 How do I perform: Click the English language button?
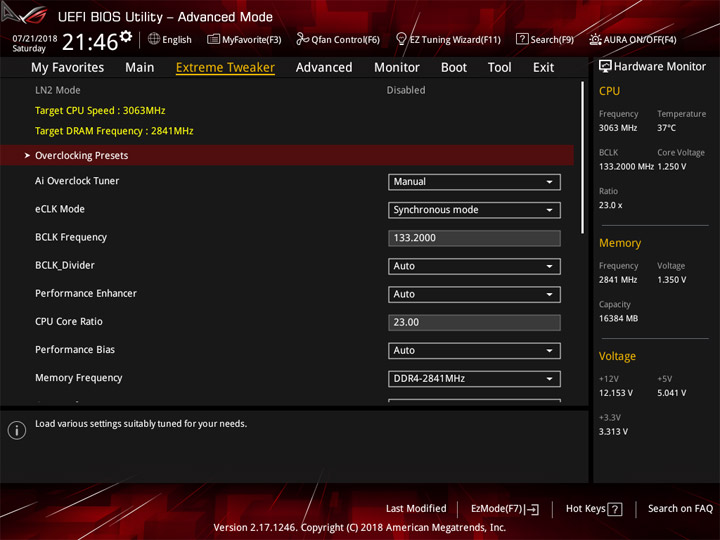click(170, 39)
